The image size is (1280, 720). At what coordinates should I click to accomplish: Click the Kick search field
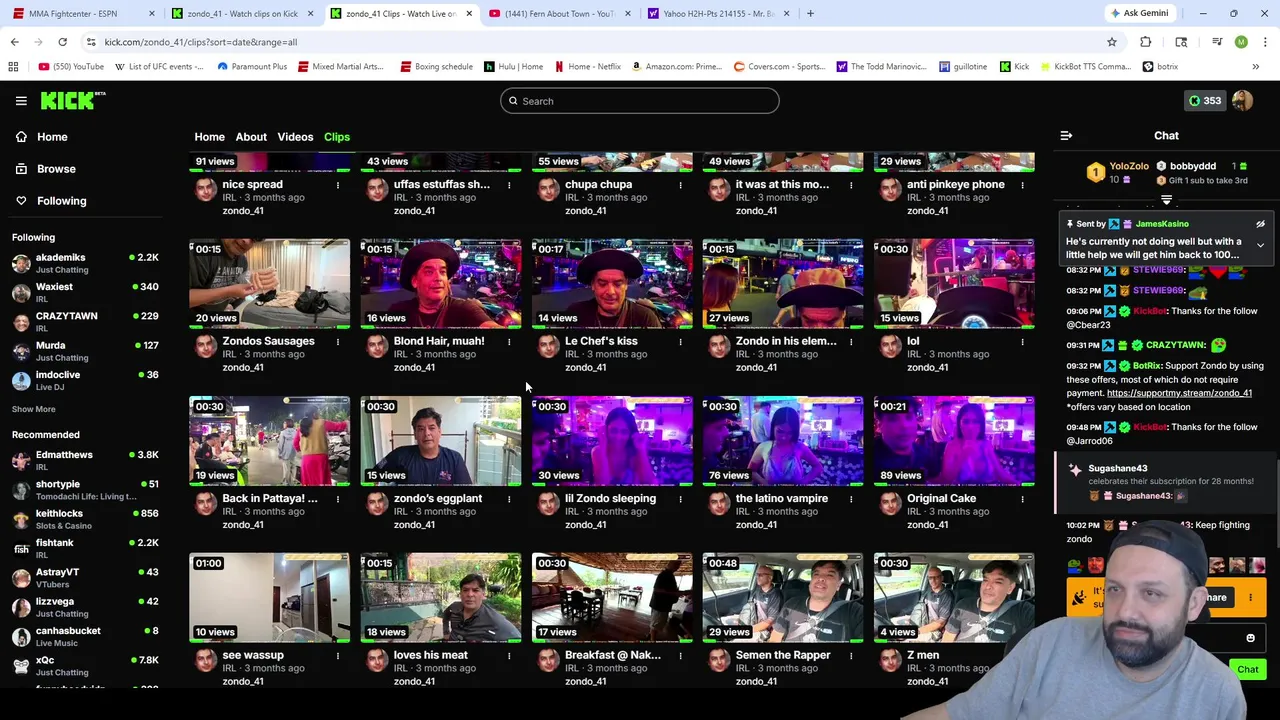(640, 101)
